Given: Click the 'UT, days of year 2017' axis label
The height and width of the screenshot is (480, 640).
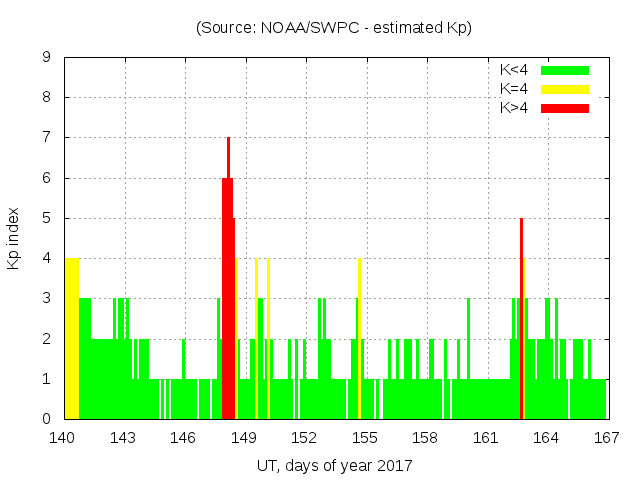Looking at the screenshot, I should coord(334,465).
